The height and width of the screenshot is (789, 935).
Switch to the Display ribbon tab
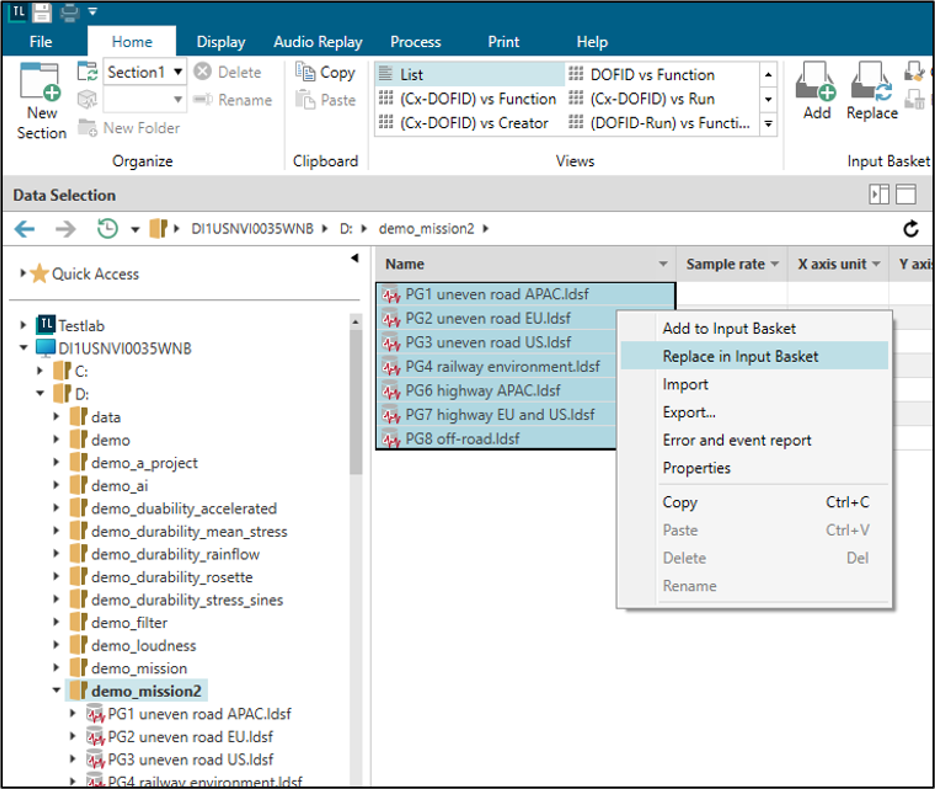(221, 42)
